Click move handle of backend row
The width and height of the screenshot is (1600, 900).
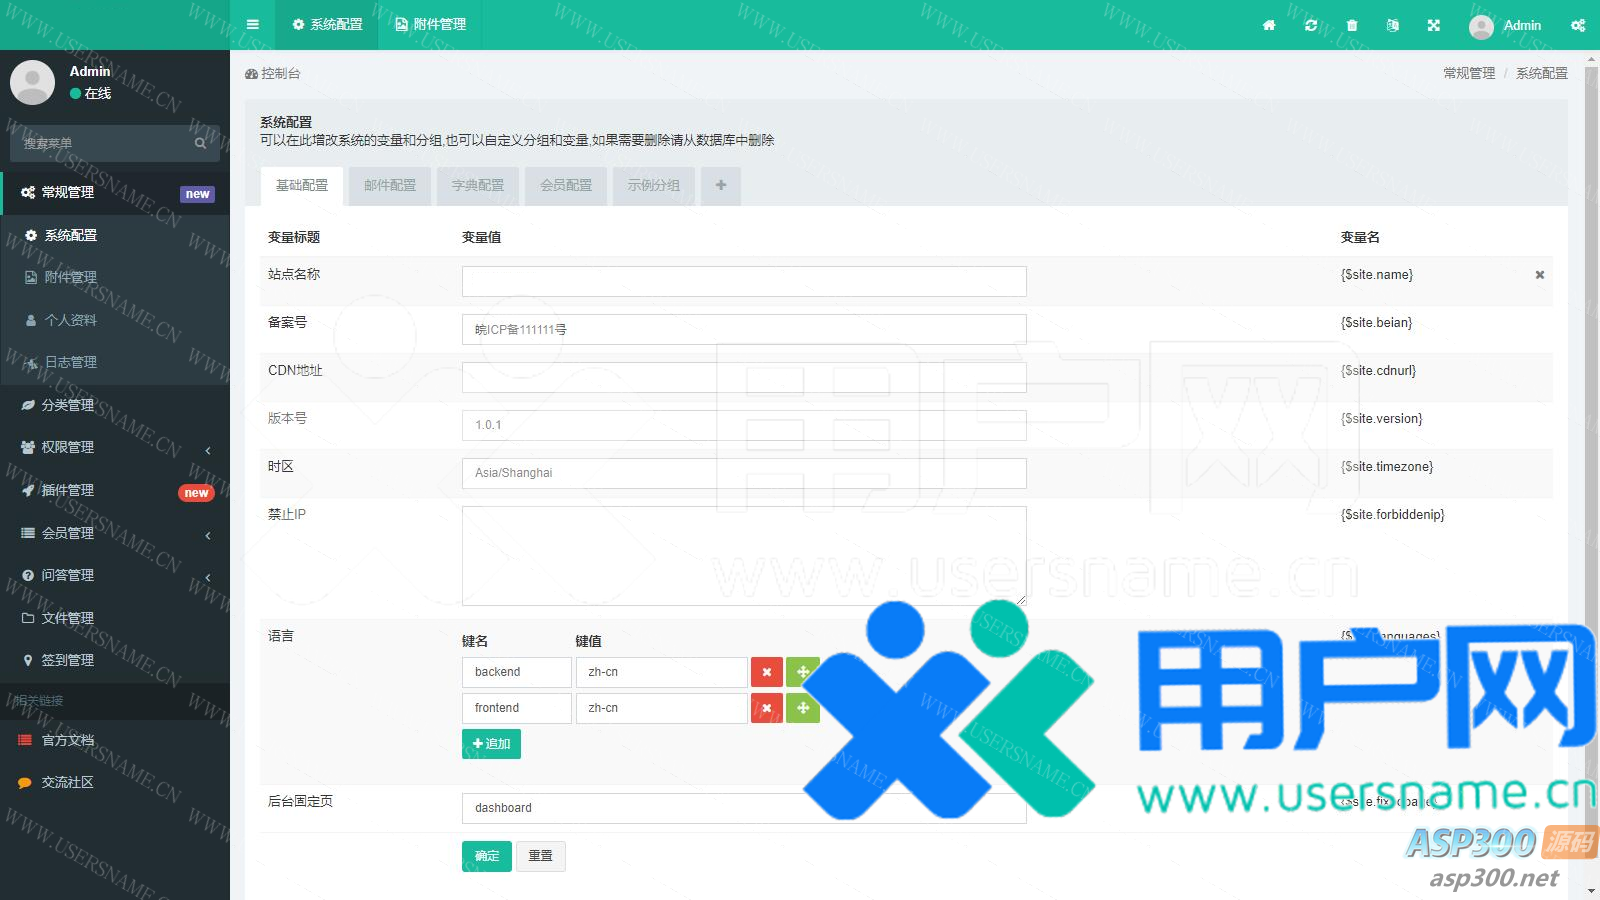click(803, 672)
